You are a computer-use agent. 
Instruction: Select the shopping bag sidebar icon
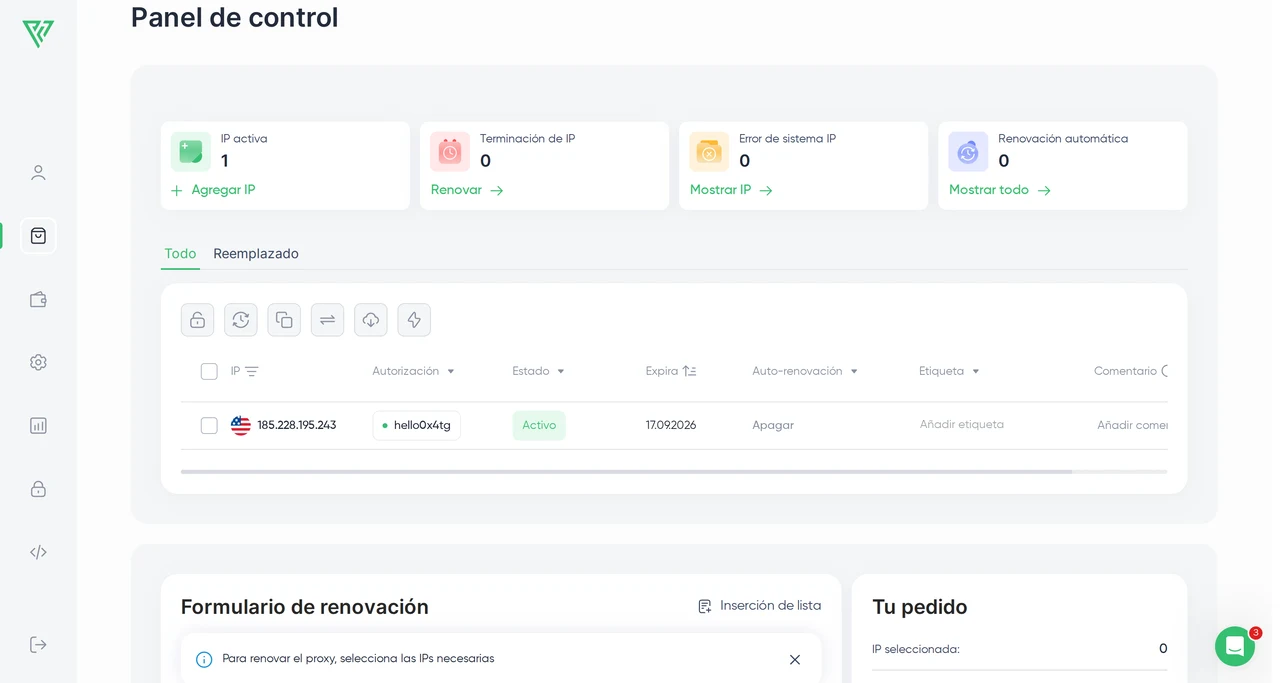[38, 236]
